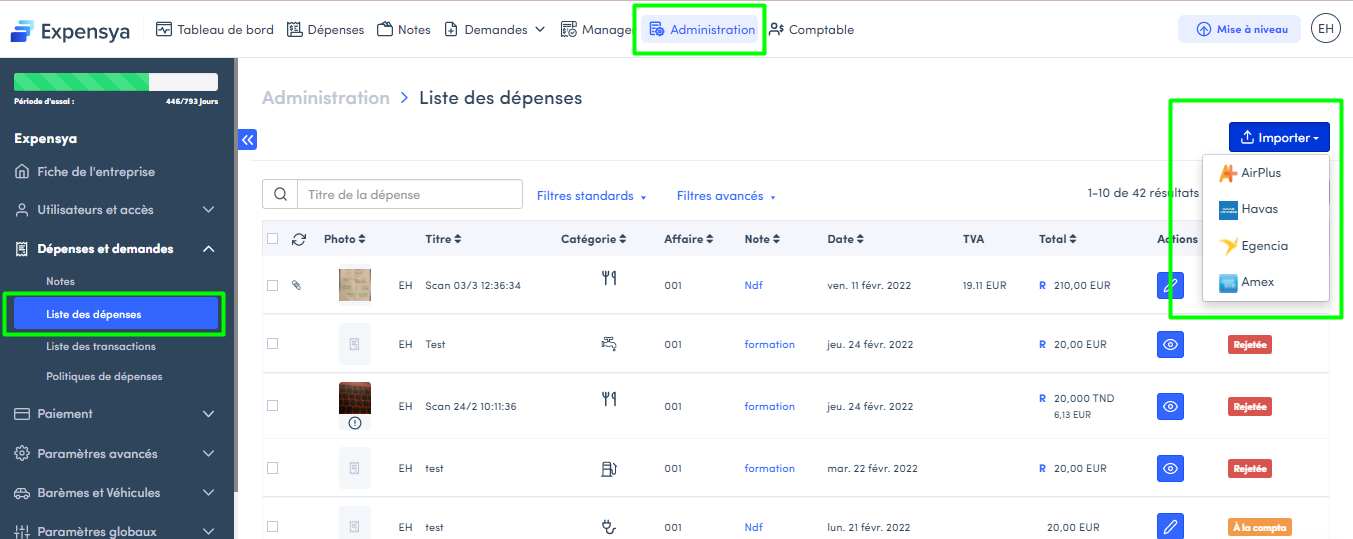
Task: Click the Paramètres avancés gear icon
Action: pos(22,454)
